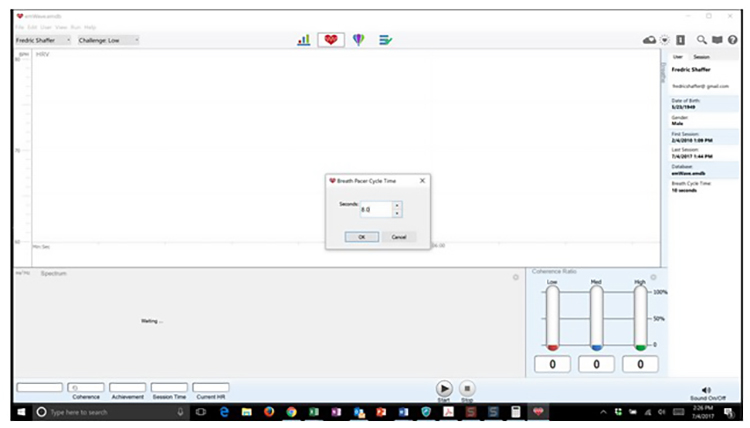
Task: Open the help question mark icon
Action: 732,40
